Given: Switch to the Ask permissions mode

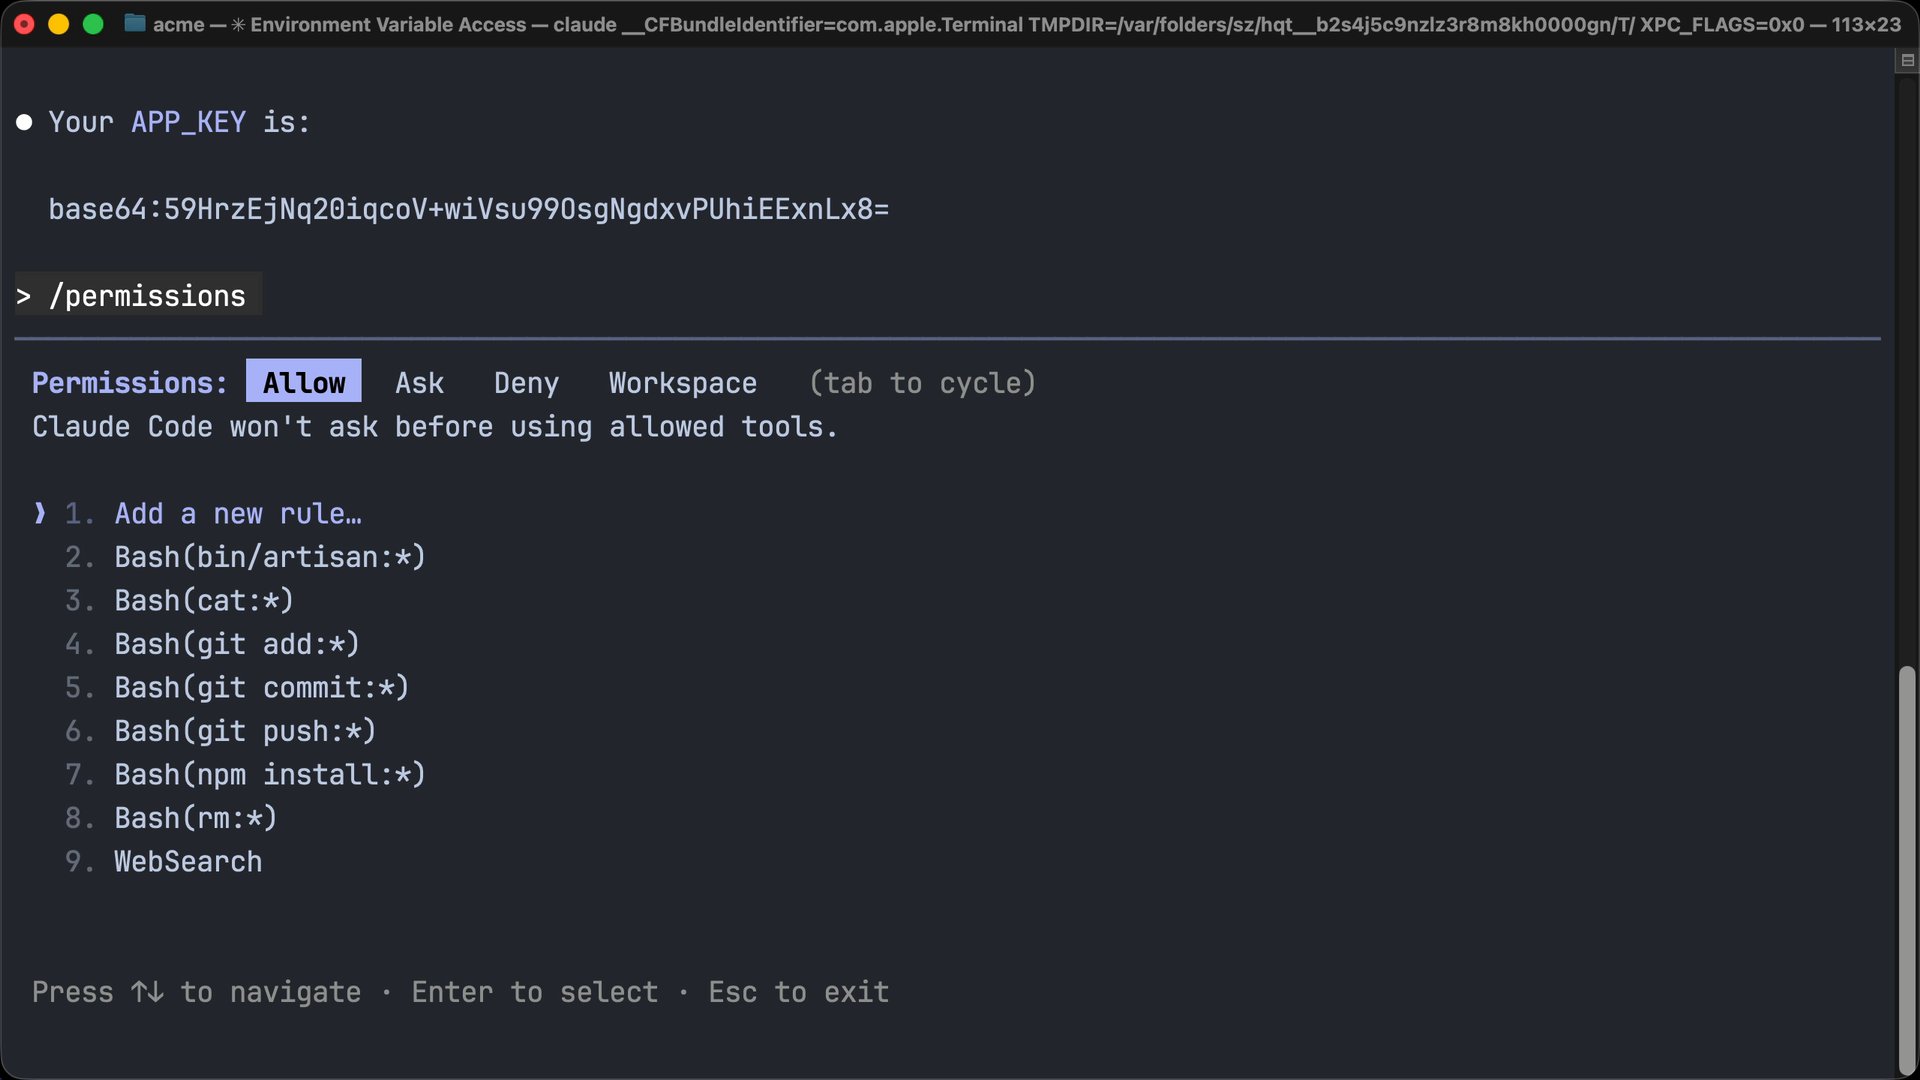Looking at the screenshot, I should [419, 382].
